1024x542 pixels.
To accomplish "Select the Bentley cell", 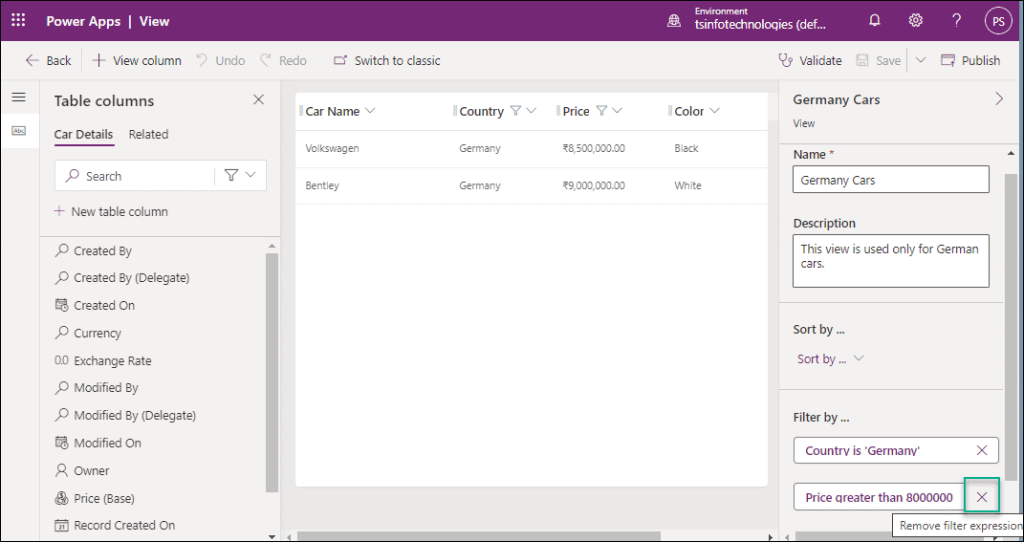I will pyautogui.click(x=323, y=185).
